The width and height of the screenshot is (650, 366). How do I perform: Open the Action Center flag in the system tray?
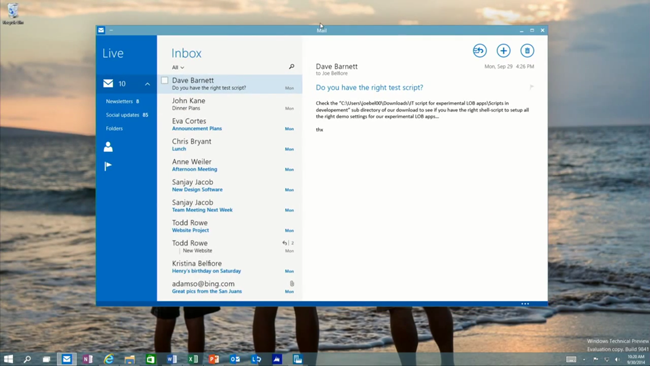pyautogui.click(x=595, y=359)
